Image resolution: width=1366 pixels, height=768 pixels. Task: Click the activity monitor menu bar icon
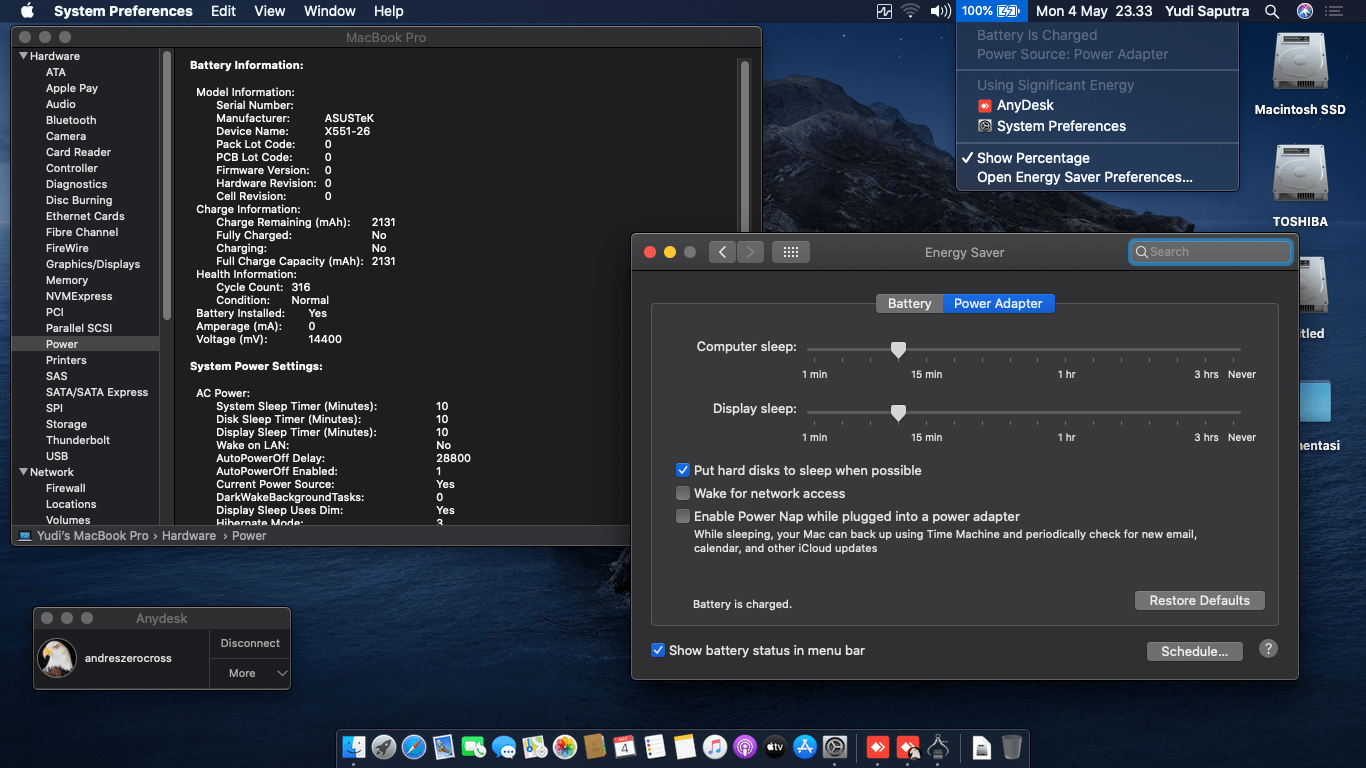(884, 11)
